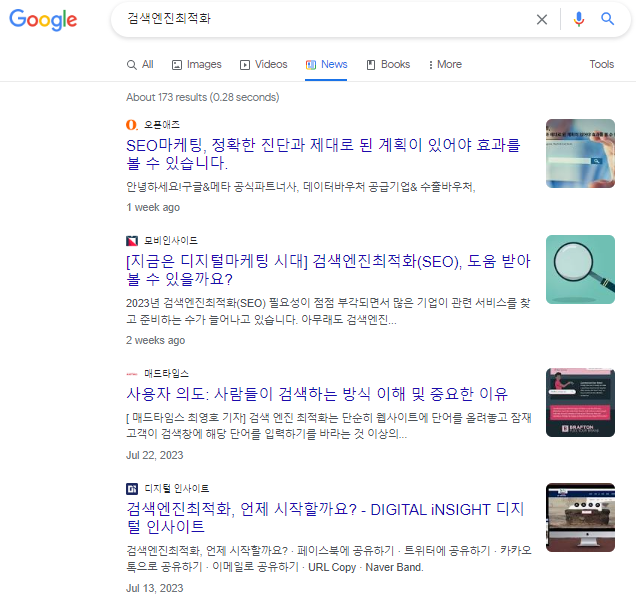The image size is (636, 596).
Task: Start voice search with microphone icon
Action: click(x=579, y=19)
